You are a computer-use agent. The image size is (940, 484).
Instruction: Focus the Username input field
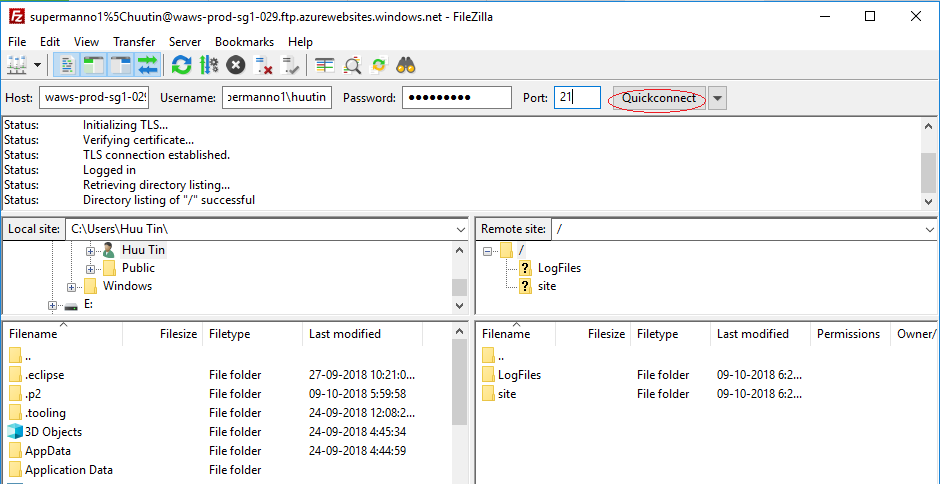pos(276,98)
